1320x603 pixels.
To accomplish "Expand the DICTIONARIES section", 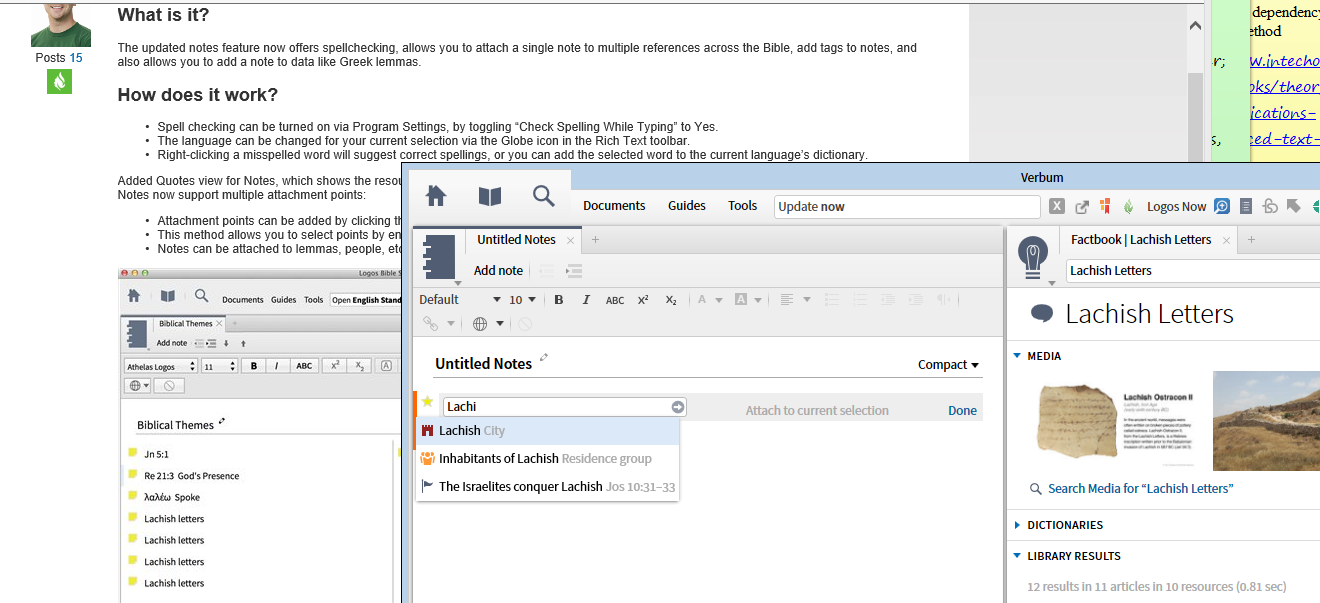I will 1017,525.
